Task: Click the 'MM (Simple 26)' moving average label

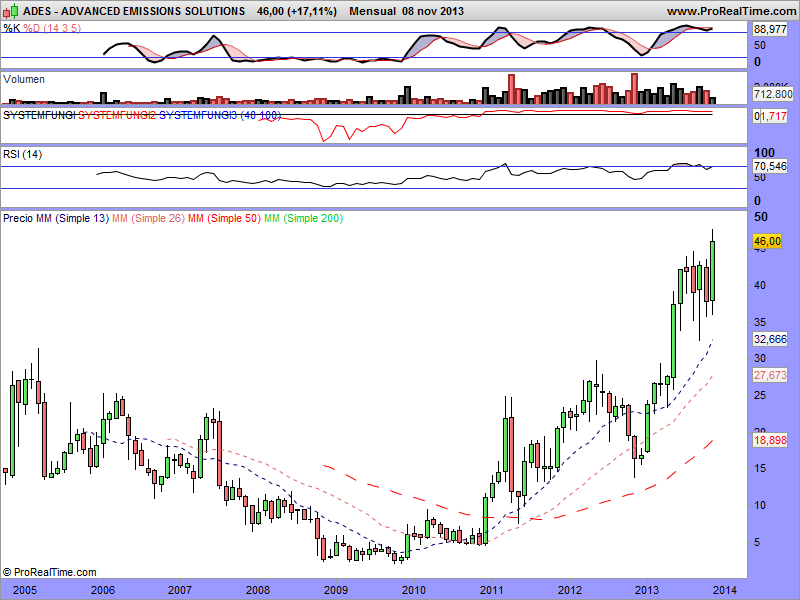Action: [x=148, y=218]
